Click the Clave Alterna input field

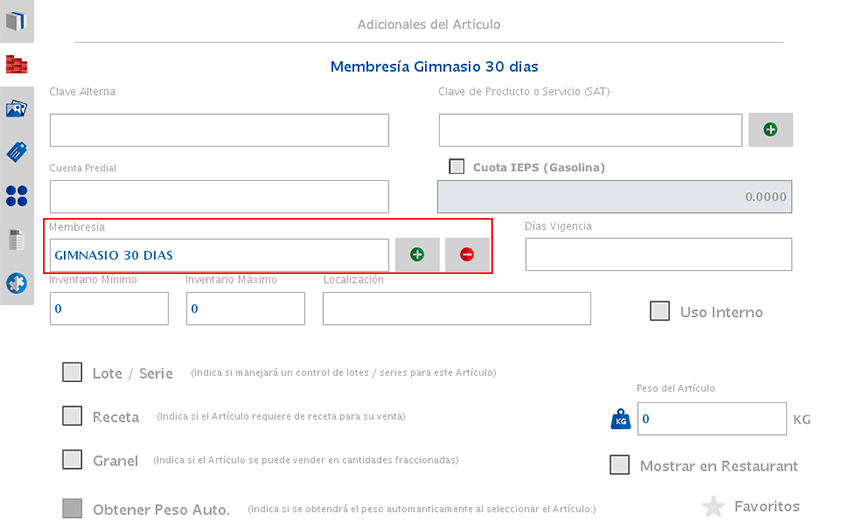point(219,130)
